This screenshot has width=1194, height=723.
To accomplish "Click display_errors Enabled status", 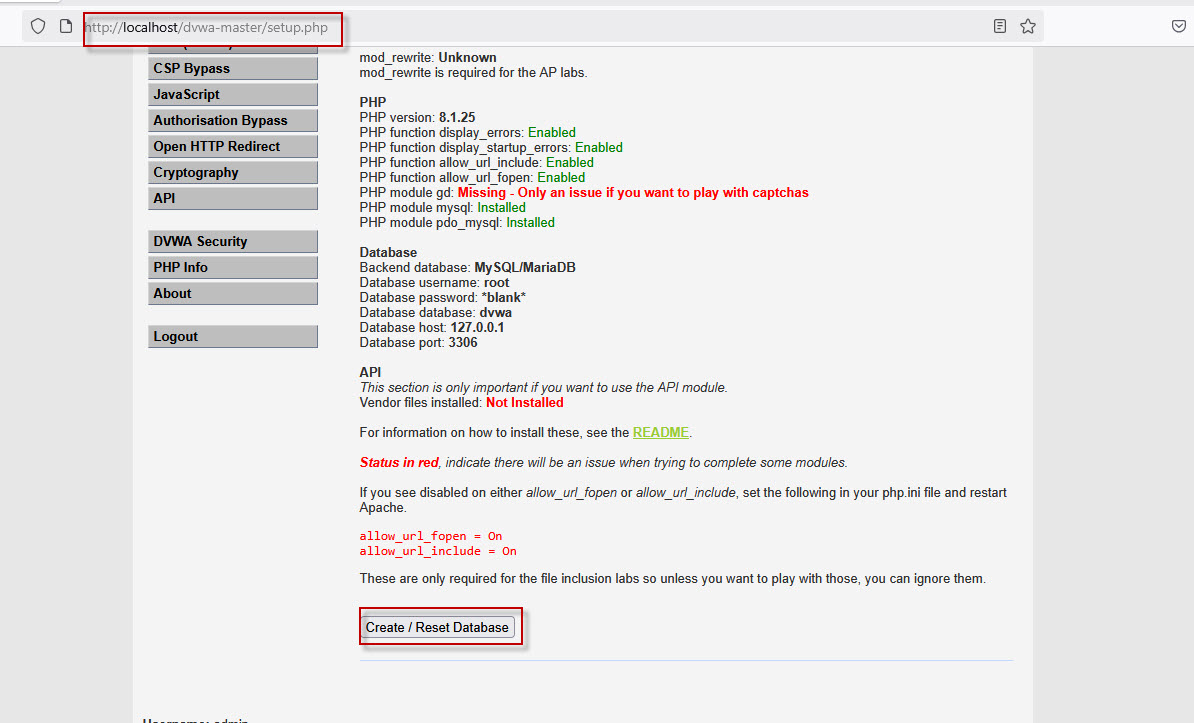I will (x=552, y=133).
